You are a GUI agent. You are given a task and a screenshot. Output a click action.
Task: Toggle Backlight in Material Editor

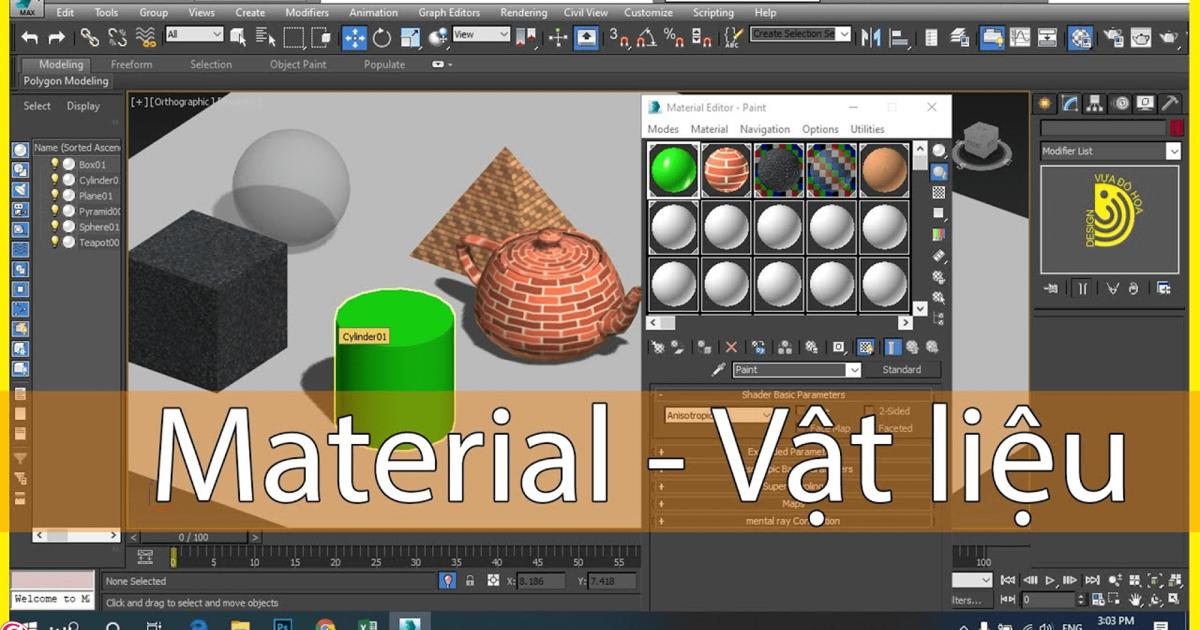click(x=939, y=171)
